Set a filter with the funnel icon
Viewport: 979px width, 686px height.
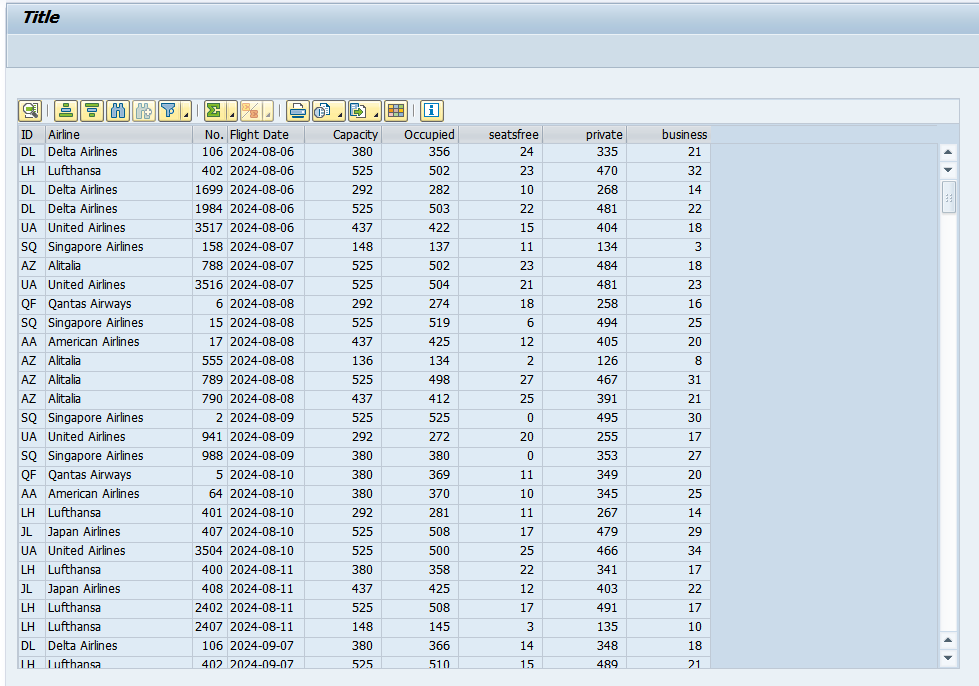click(169, 111)
